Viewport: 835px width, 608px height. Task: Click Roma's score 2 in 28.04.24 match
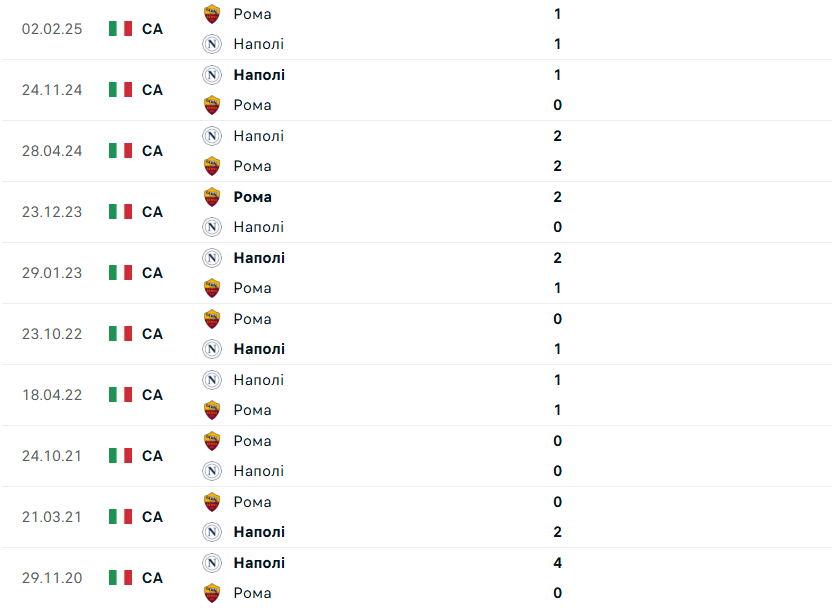pos(557,166)
